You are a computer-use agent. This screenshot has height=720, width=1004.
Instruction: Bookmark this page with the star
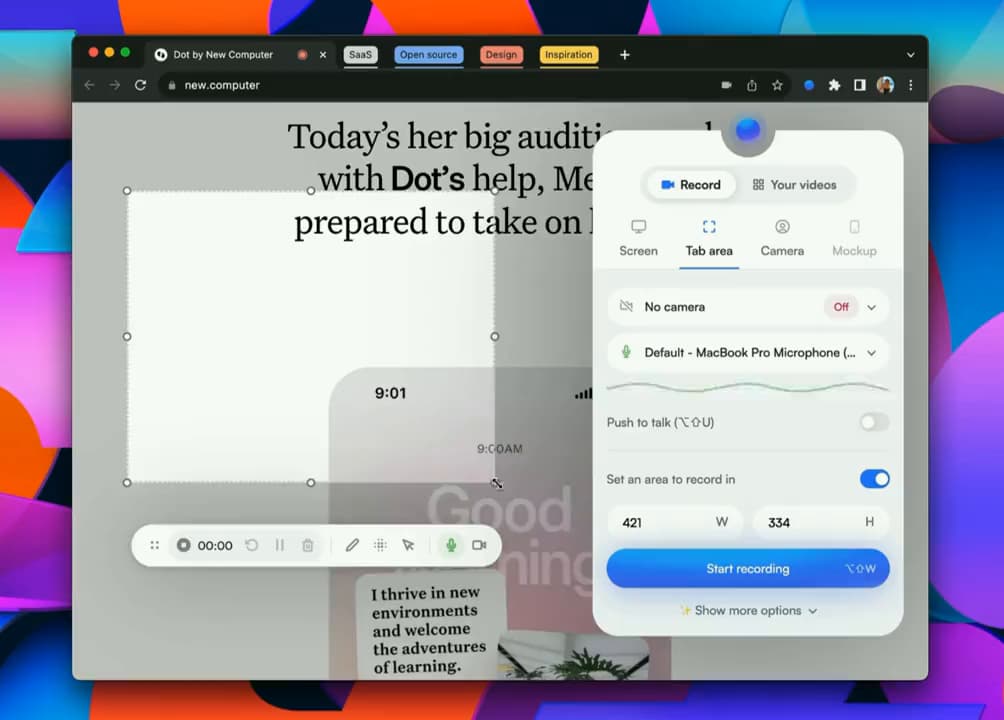coord(777,85)
